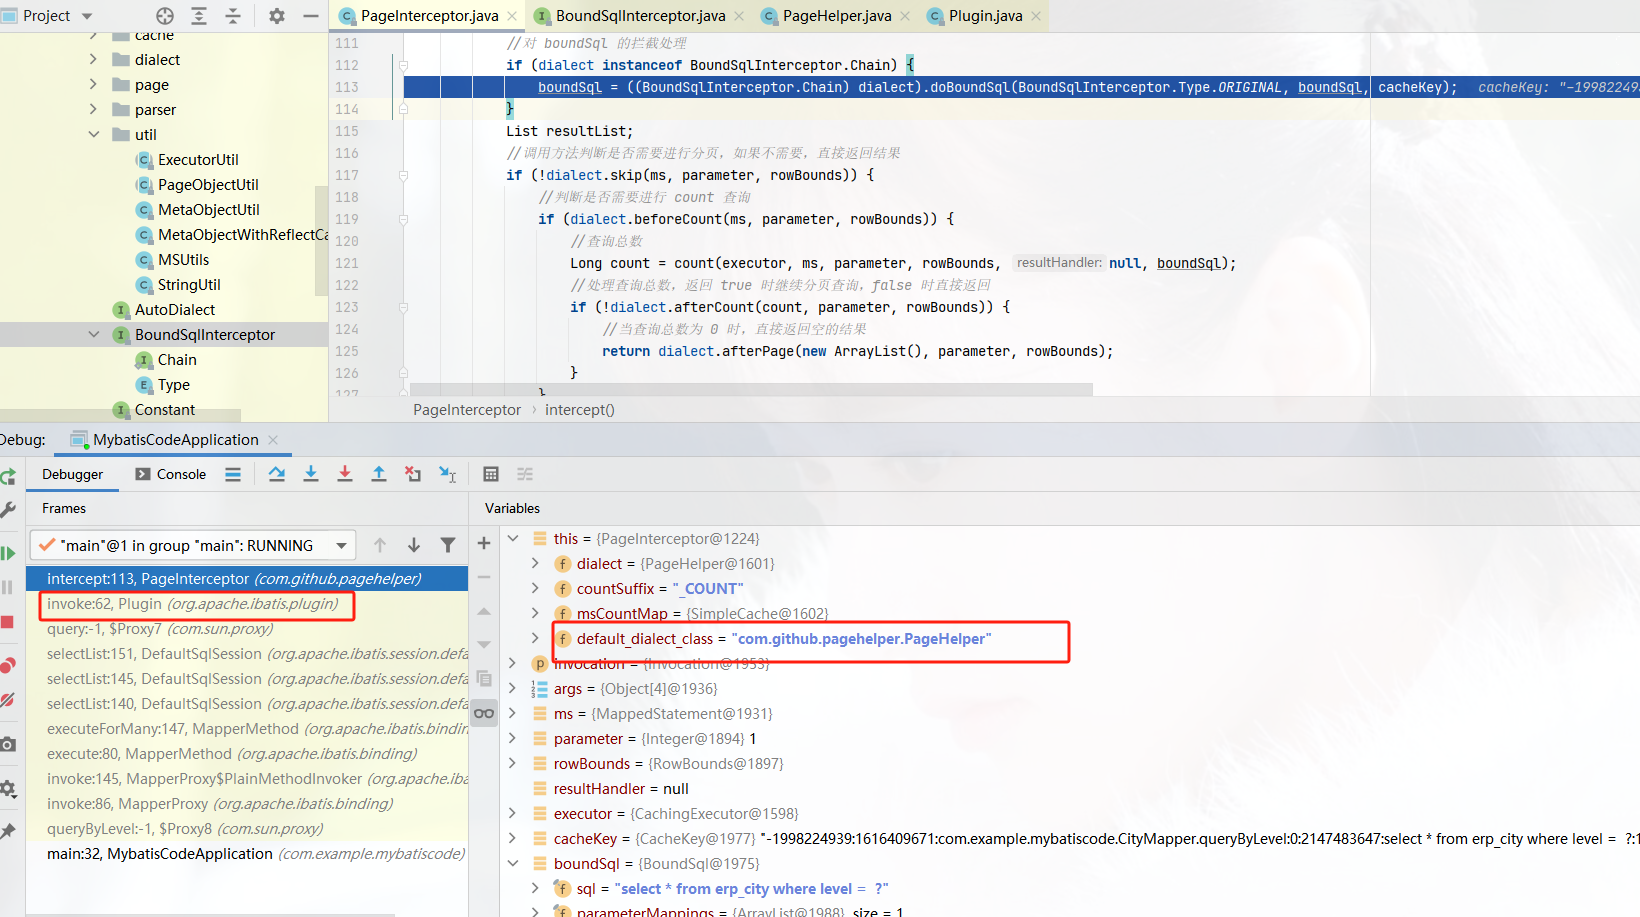Image resolution: width=1640 pixels, height=917 pixels.
Task: Click the intercept() breadcrumb
Action: coord(580,410)
